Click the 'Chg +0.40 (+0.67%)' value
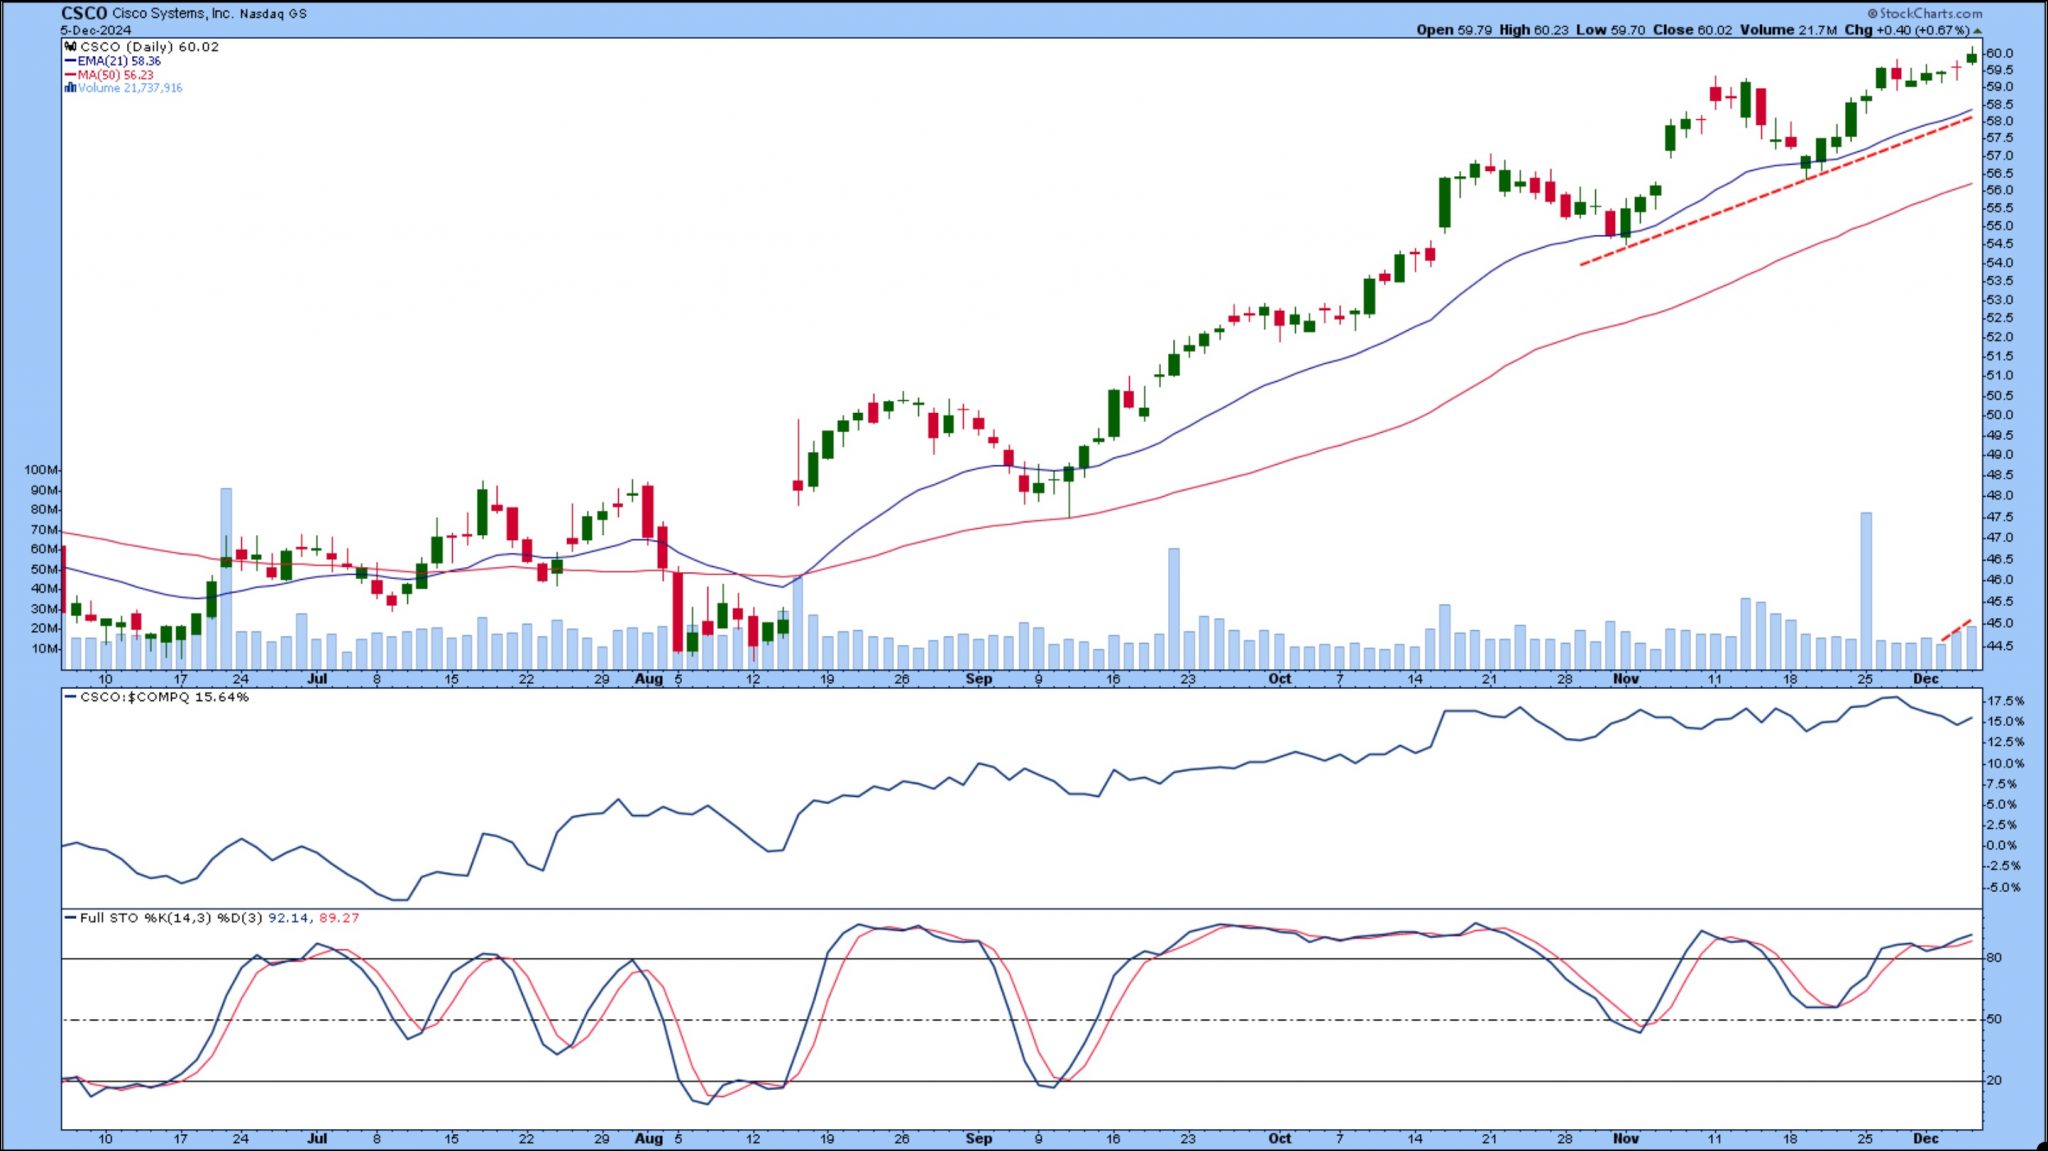Screen dimensions: 2048x1151 tap(1907, 30)
